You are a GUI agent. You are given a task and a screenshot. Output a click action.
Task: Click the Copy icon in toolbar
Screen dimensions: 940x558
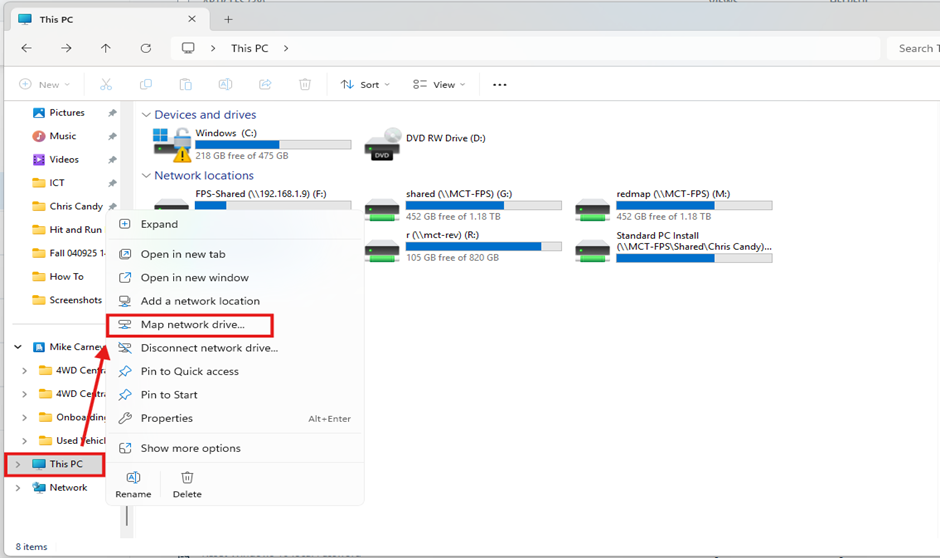pyautogui.click(x=146, y=85)
